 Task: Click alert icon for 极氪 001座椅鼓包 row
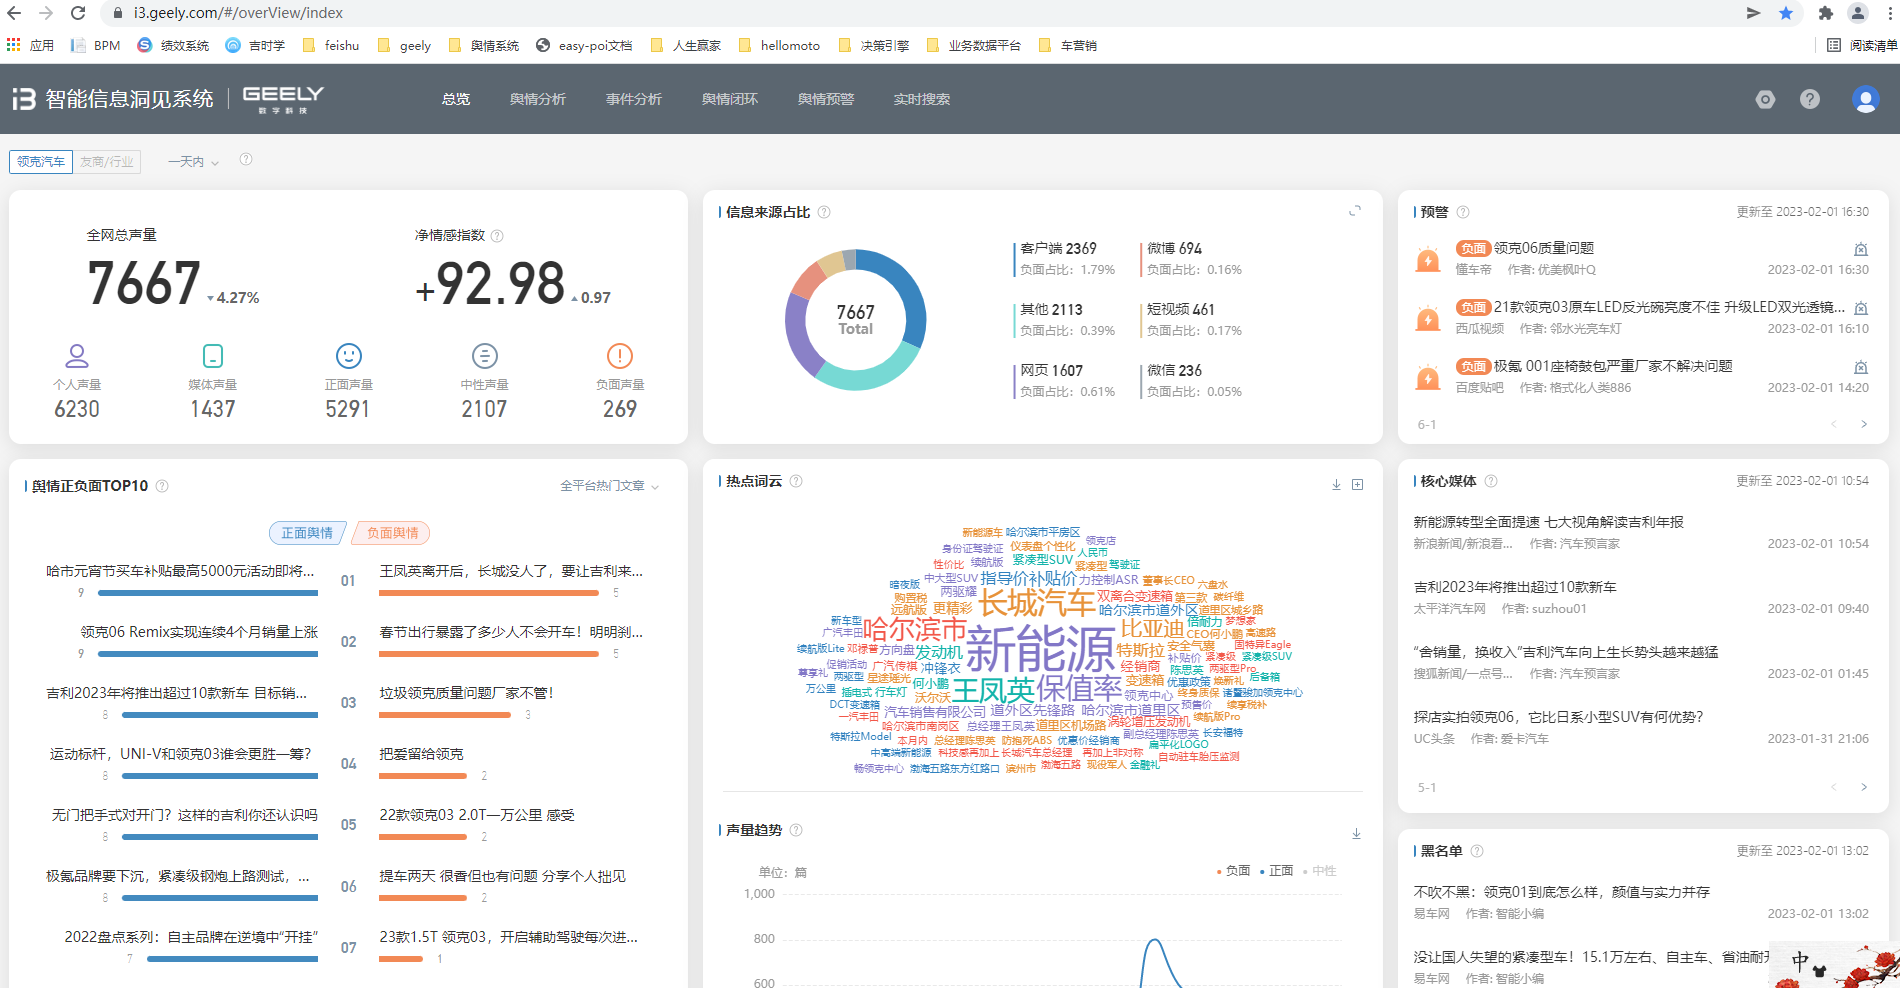(x=1861, y=367)
